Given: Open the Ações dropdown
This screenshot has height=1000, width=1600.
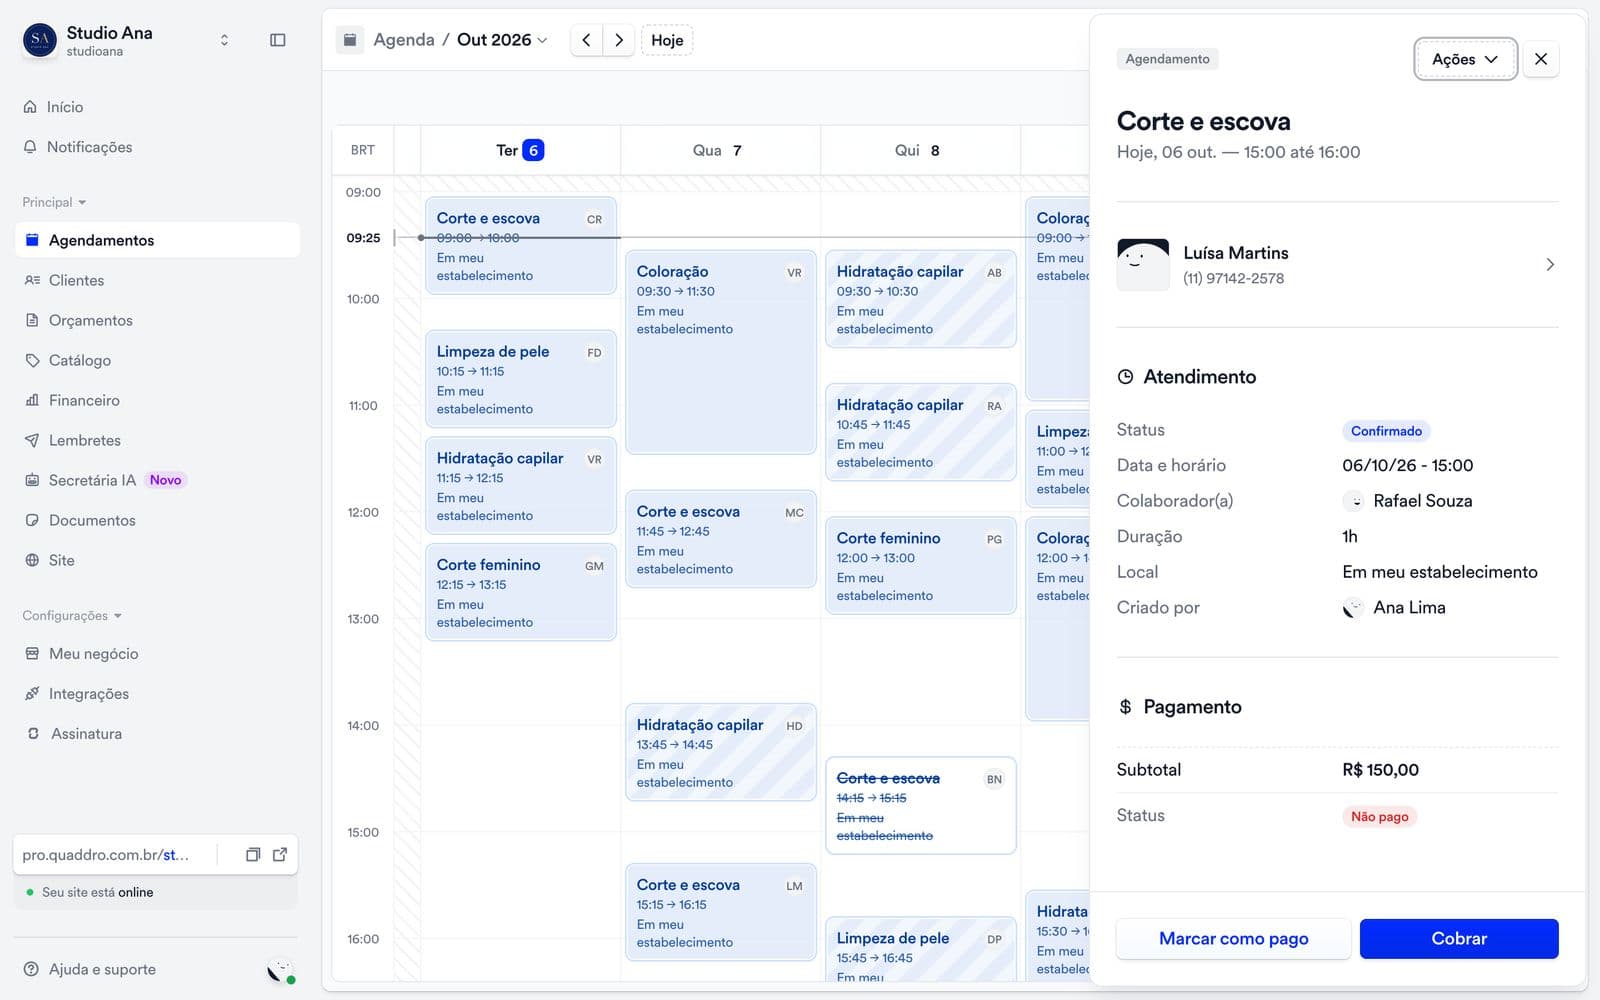Looking at the screenshot, I should [1465, 59].
